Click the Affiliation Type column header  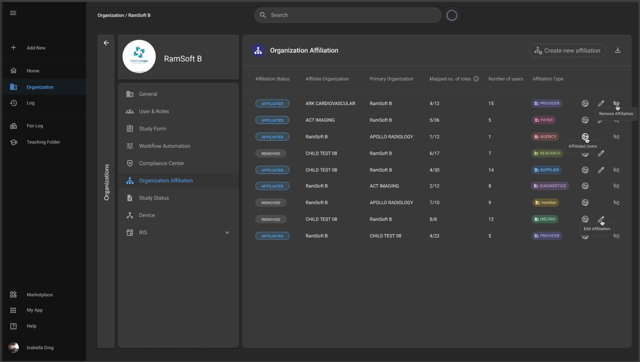click(x=548, y=79)
